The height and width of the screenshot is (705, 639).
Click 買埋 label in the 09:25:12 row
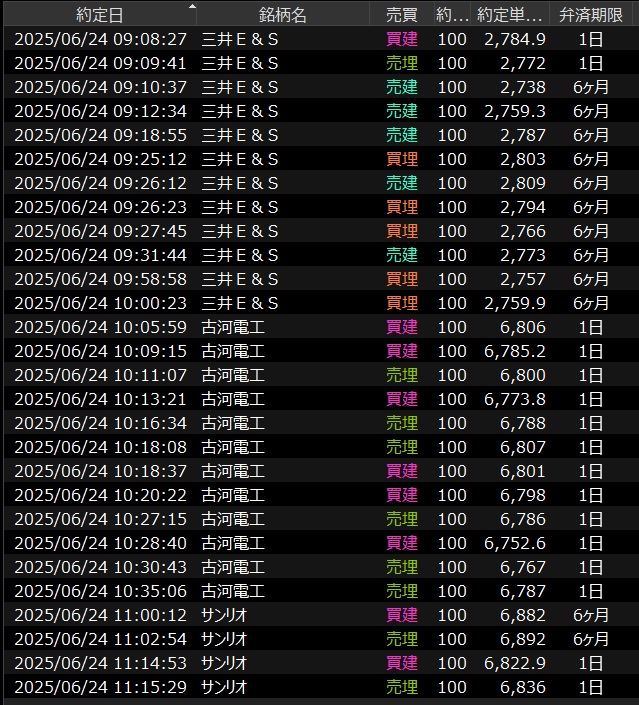[x=402, y=159]
